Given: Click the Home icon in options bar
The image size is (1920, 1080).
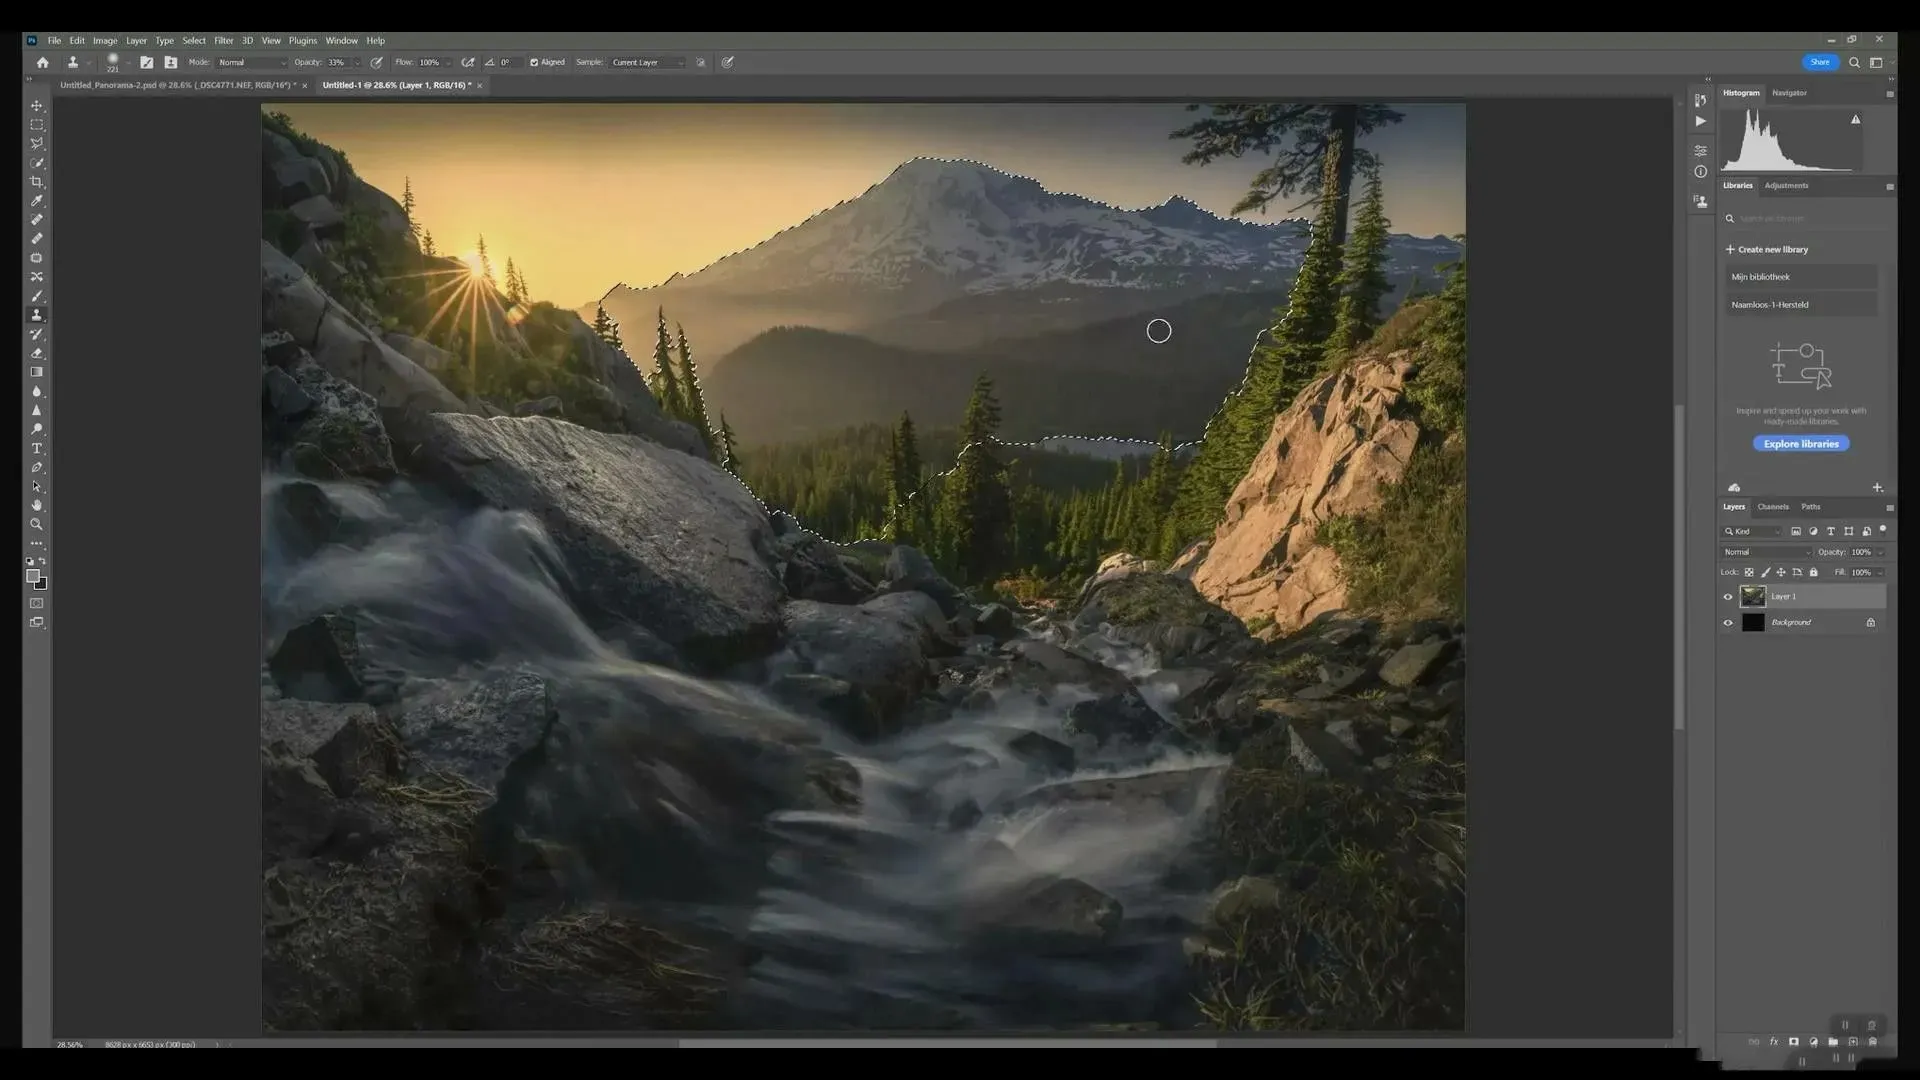Looking at the screenshot, I should click(42, 62).
